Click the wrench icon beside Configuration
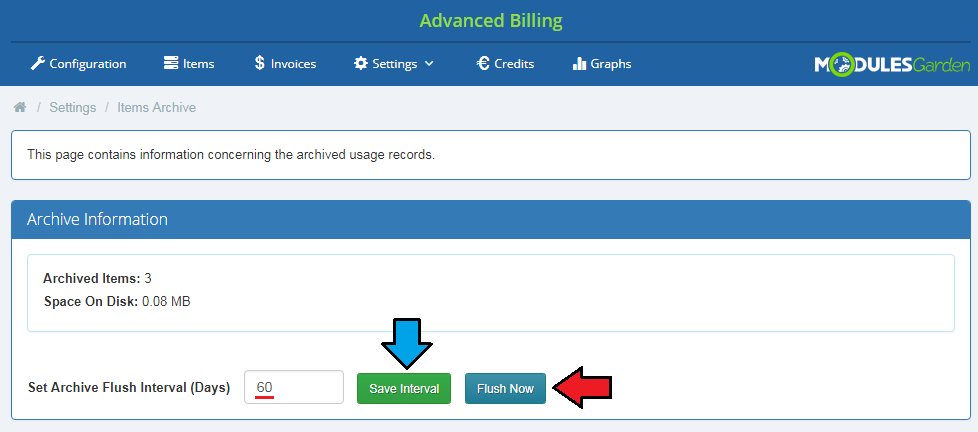978x432 pixels. (x=37, y=64)
